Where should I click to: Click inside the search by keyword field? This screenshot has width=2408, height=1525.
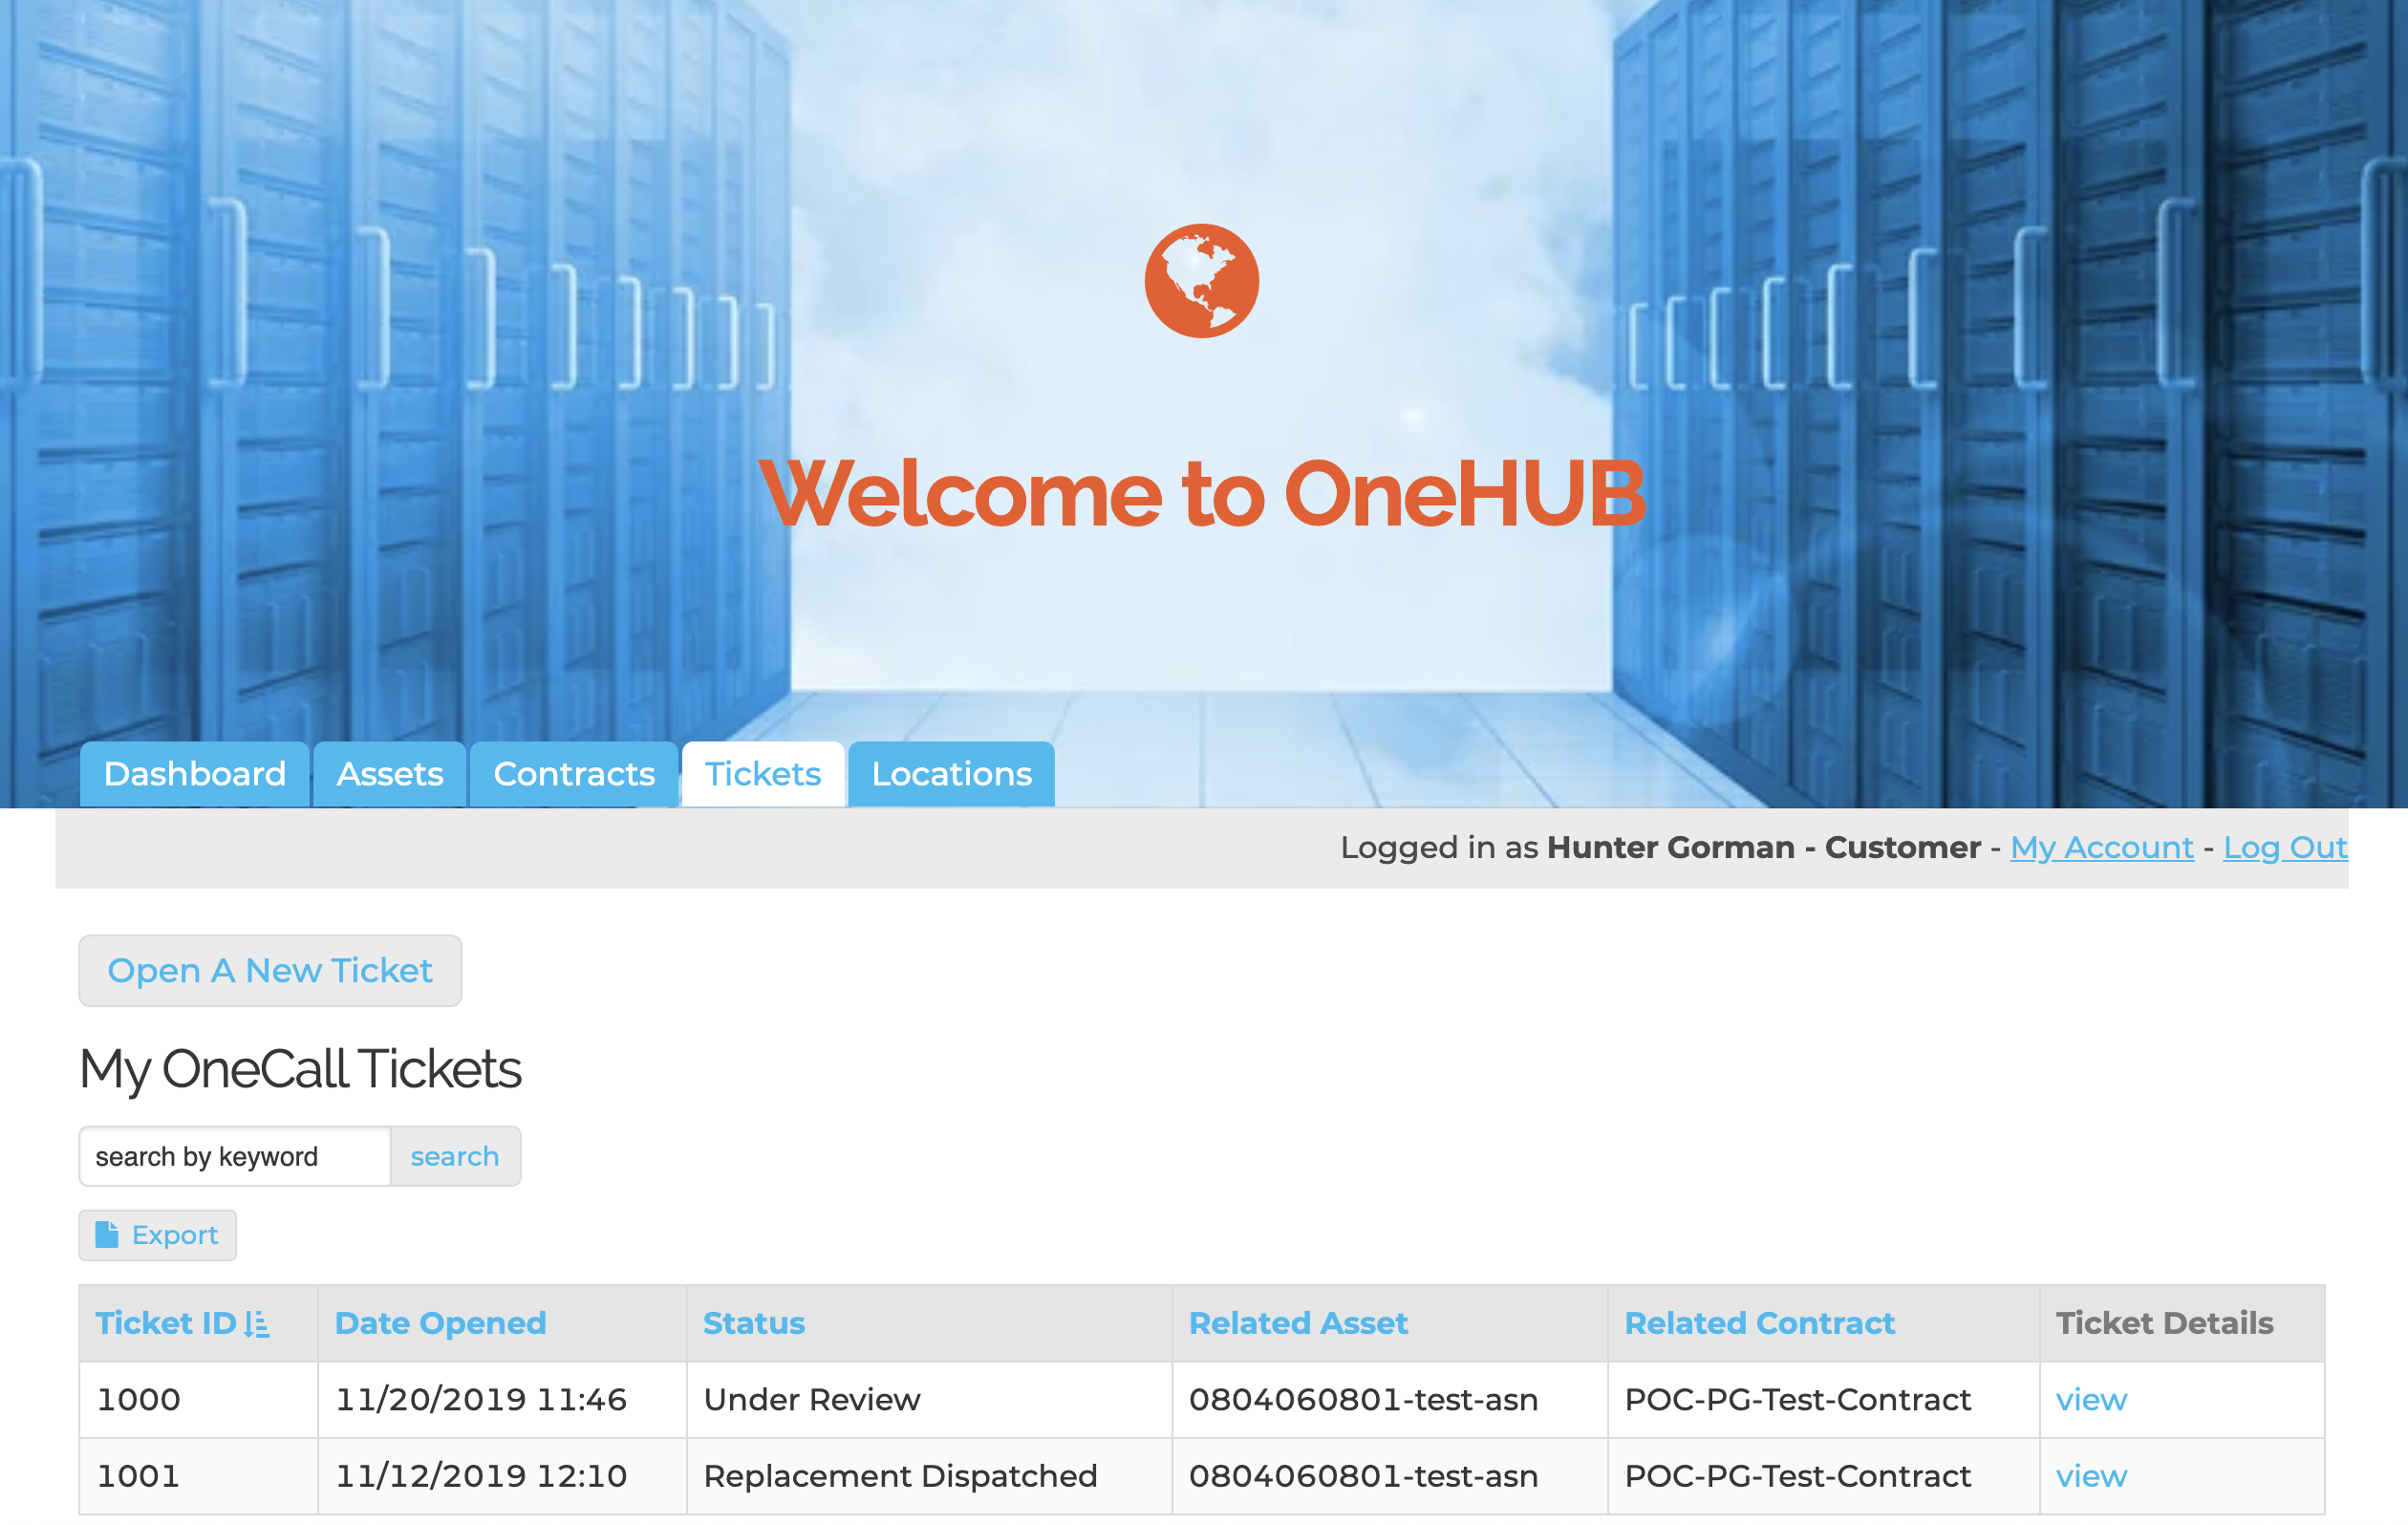tap(235, 1156)
